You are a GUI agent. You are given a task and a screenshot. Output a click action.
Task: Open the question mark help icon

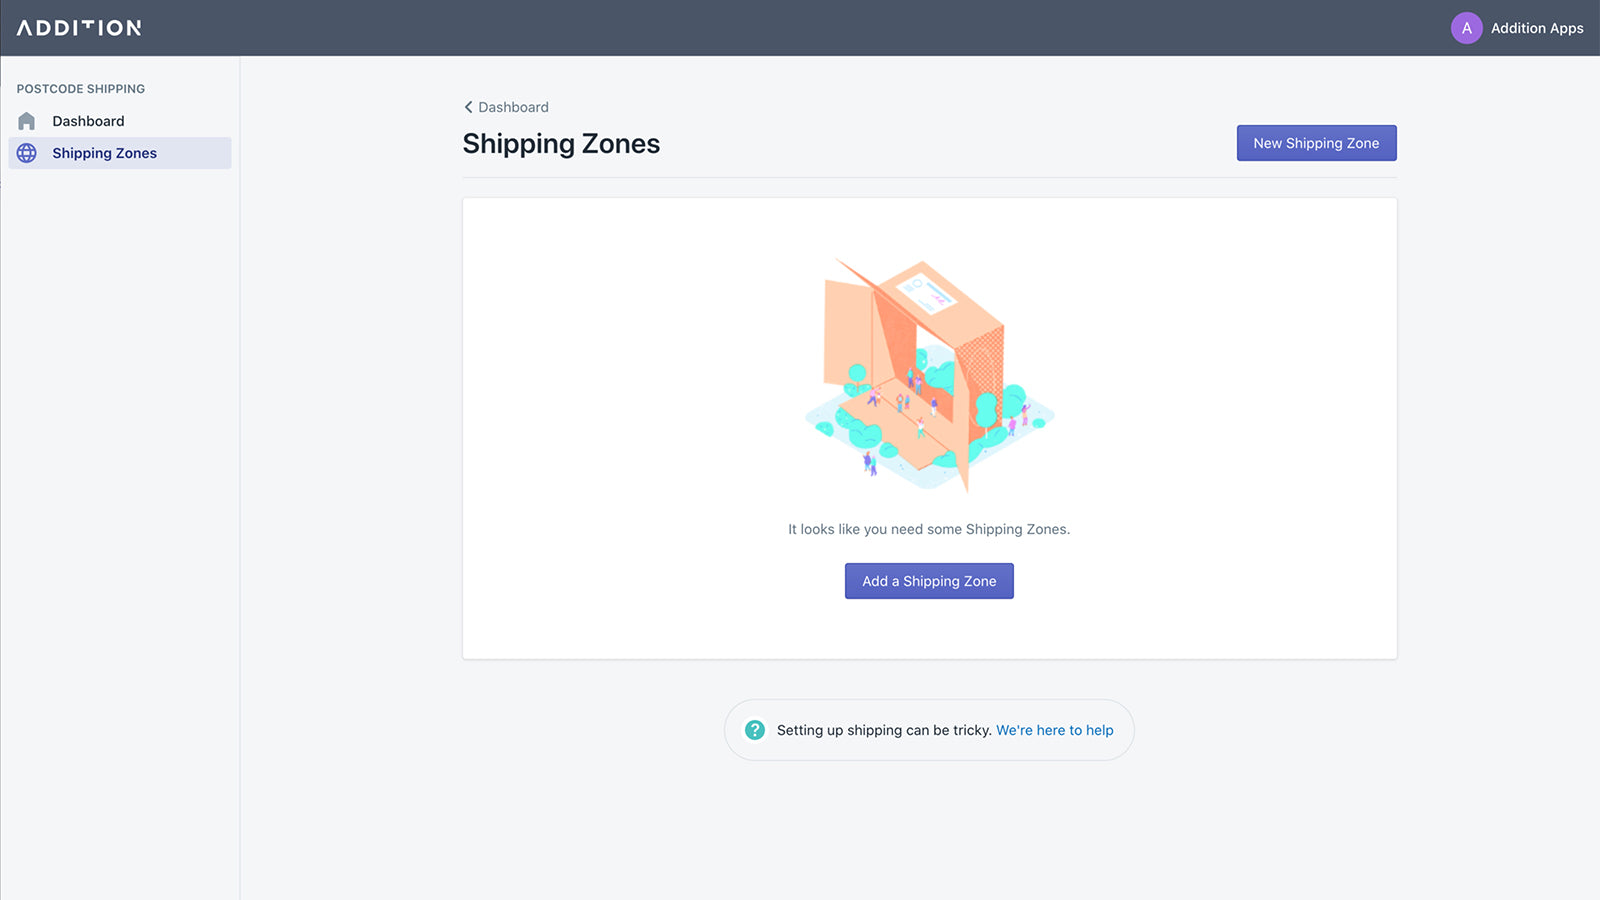tap(754, 730)
